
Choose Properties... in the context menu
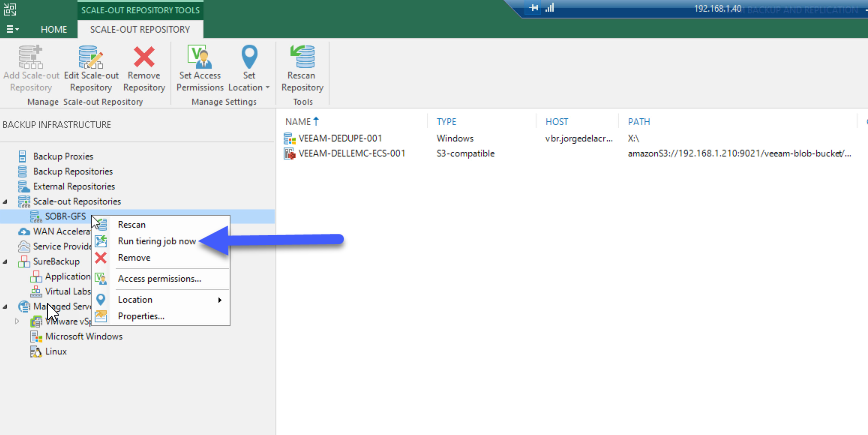click(141, 317)
